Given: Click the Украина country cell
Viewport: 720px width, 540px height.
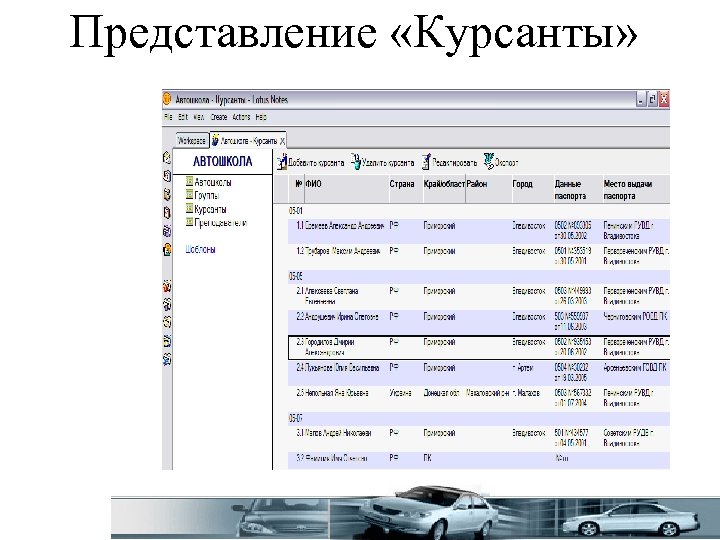Looking at the screenshot, I should pos(400,393).
